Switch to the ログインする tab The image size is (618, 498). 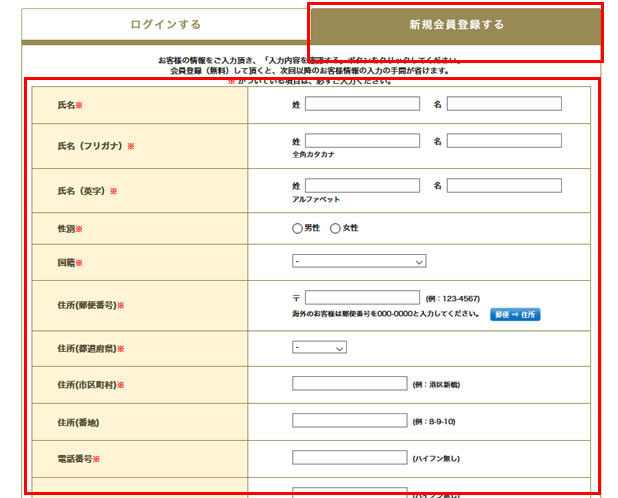(x=166, y=24)
